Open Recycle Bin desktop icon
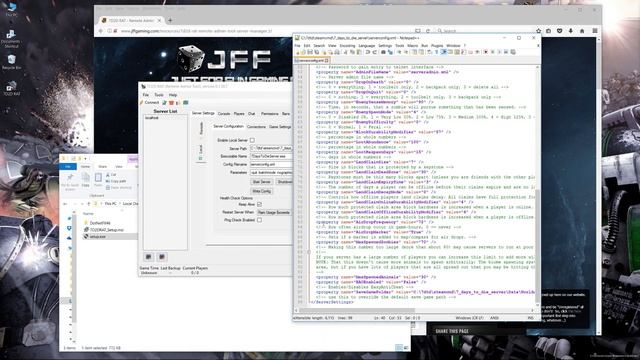This screenshot has height=360, width=640. 11,62
